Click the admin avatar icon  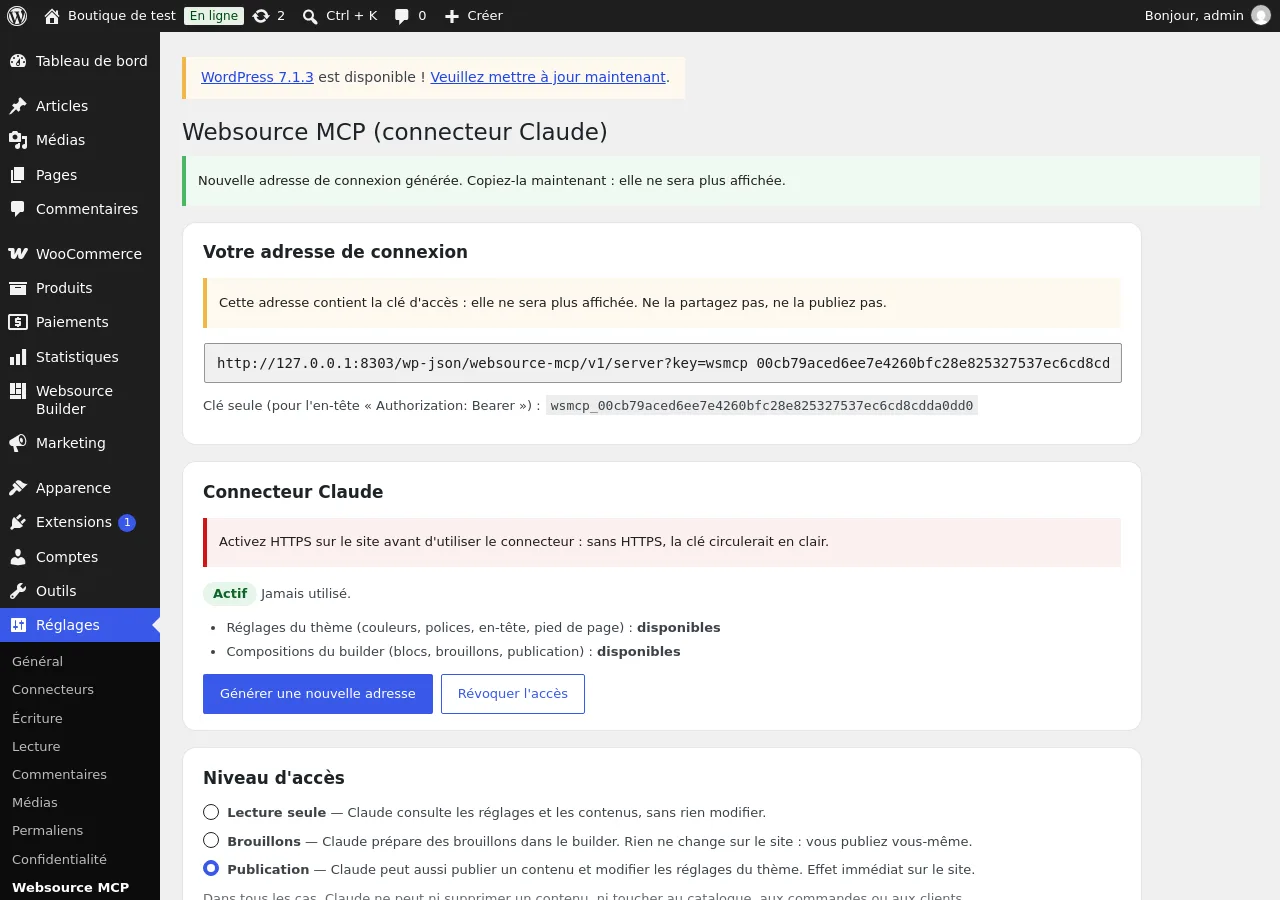pos(1260,16)
